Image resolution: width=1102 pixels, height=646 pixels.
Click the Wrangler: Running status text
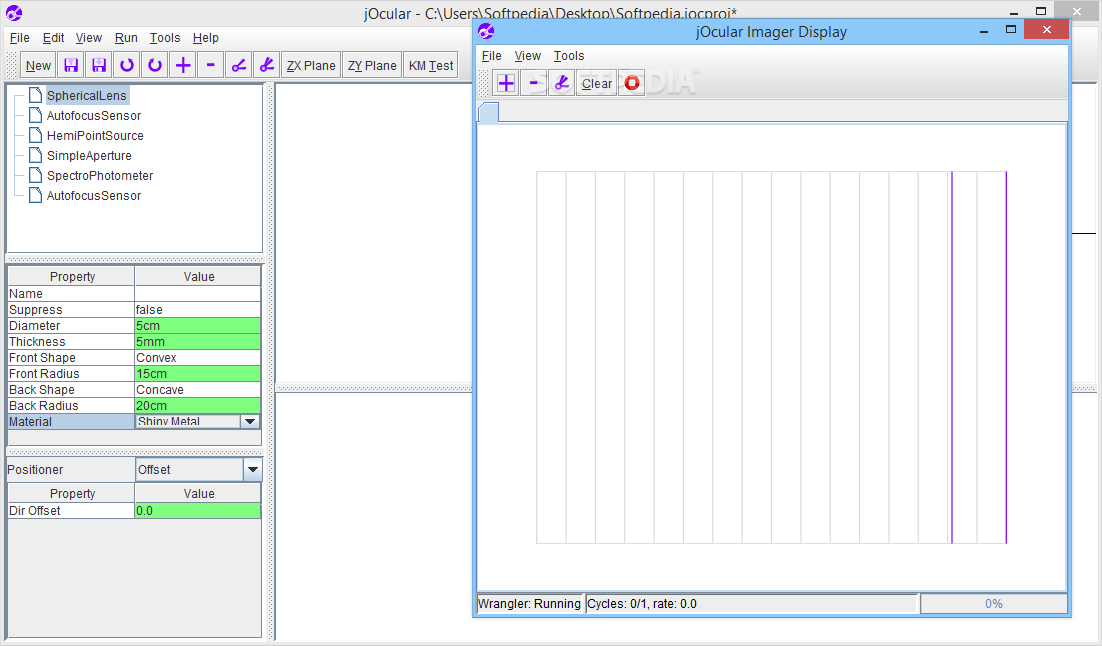click(529, 604)
